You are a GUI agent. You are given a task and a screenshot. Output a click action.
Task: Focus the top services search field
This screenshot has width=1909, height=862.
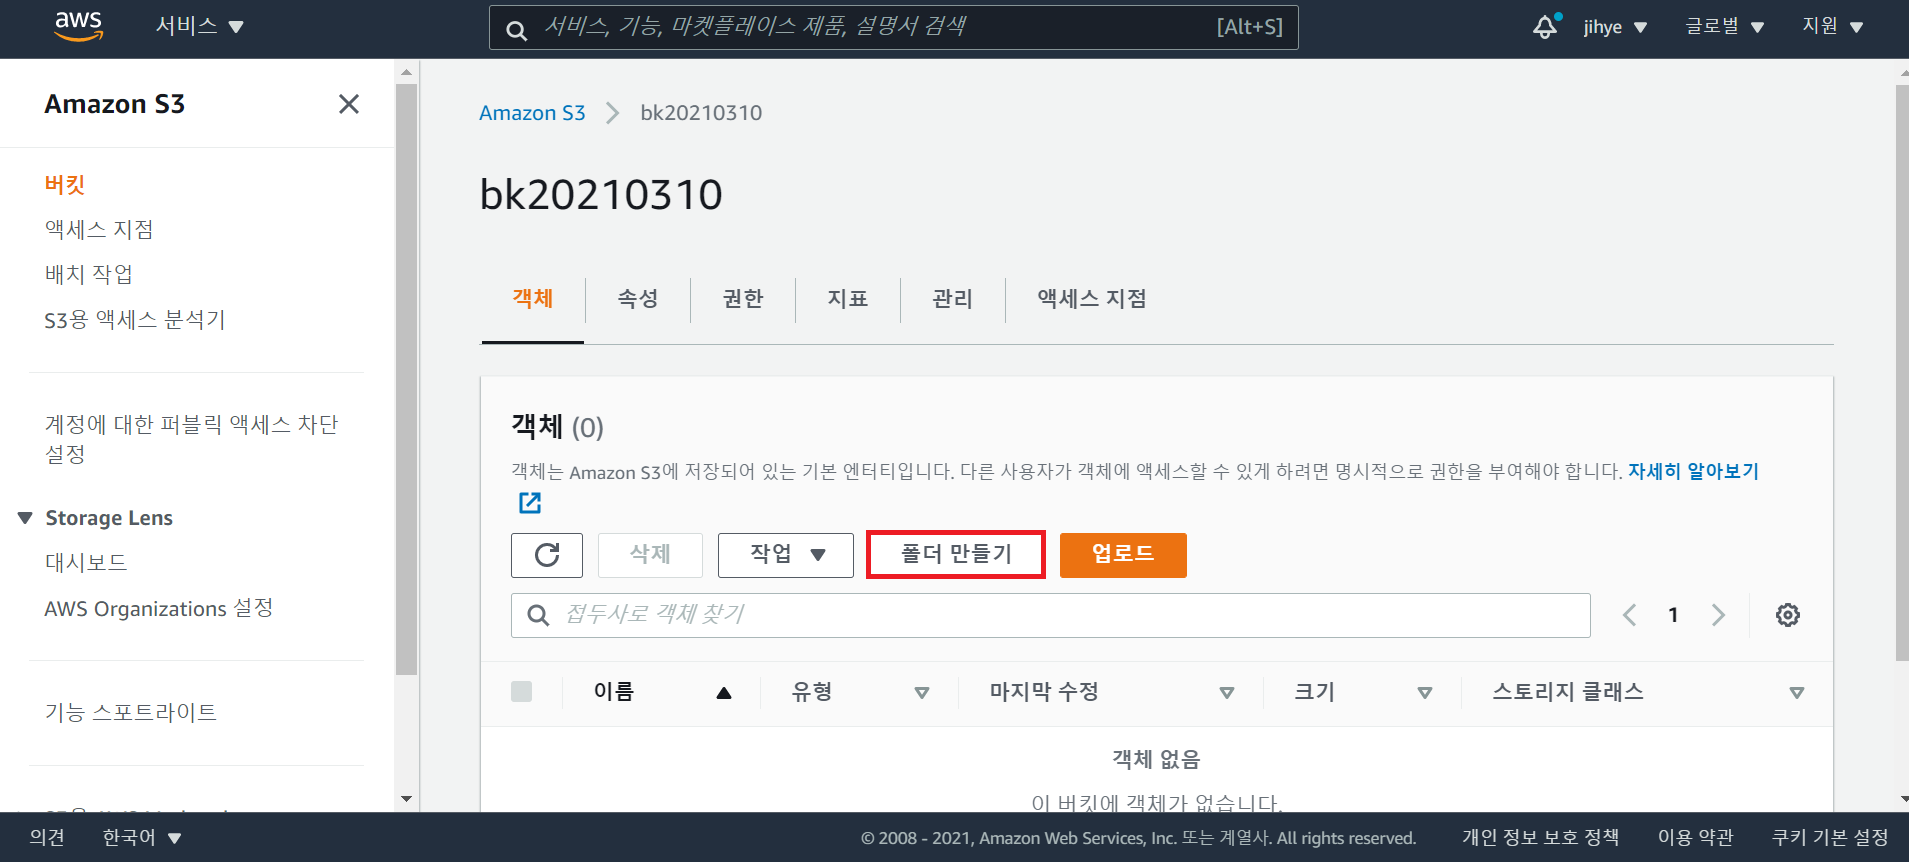pyautogui.click(x=894, y=27)
